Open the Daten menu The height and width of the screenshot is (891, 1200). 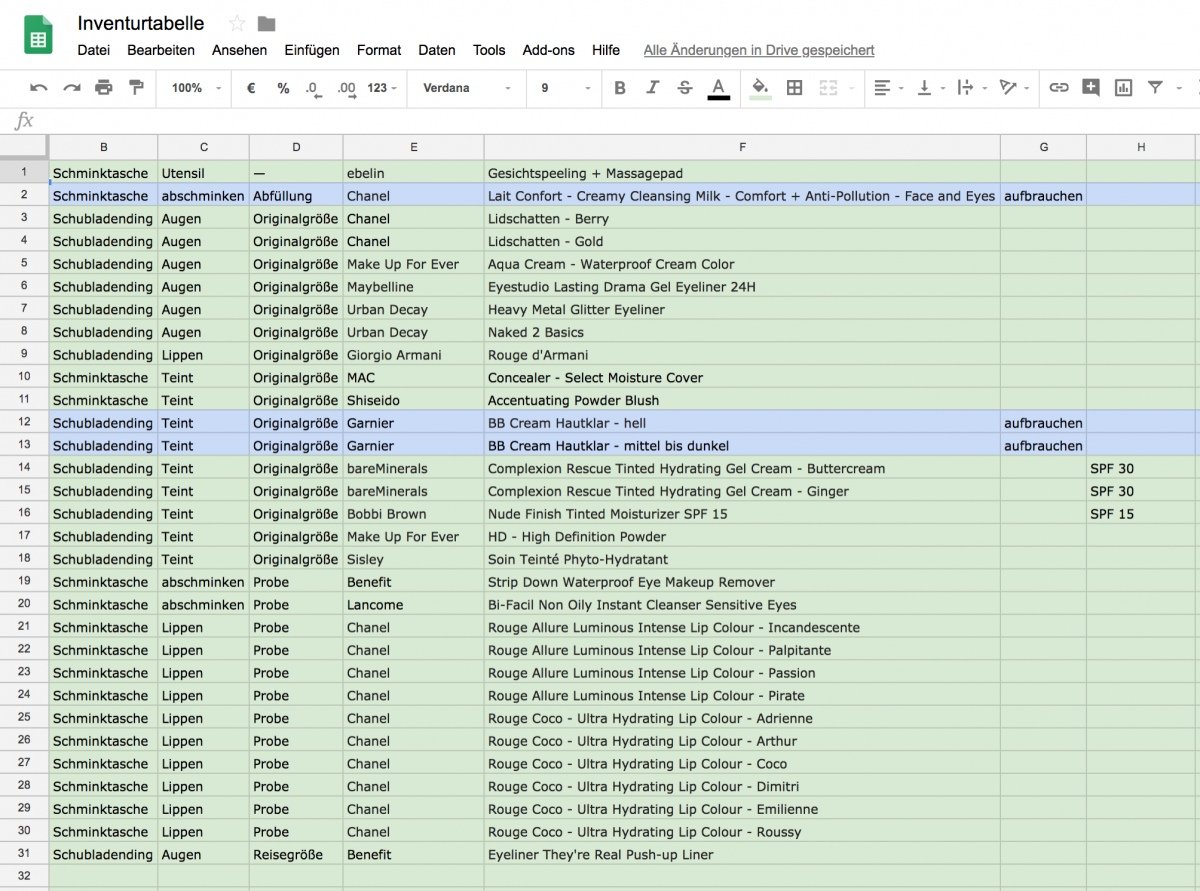click(x=437, y=50)
